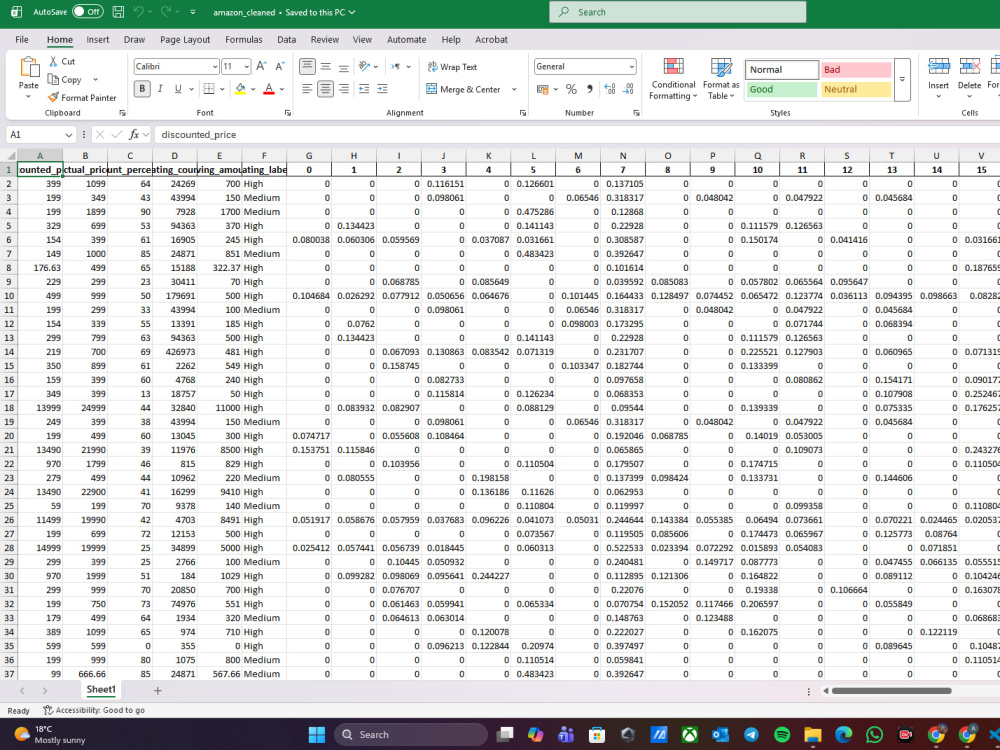Expand the Name Box dropdown
The width and height of the screenshot is (1000, 750).
[69, 135]
